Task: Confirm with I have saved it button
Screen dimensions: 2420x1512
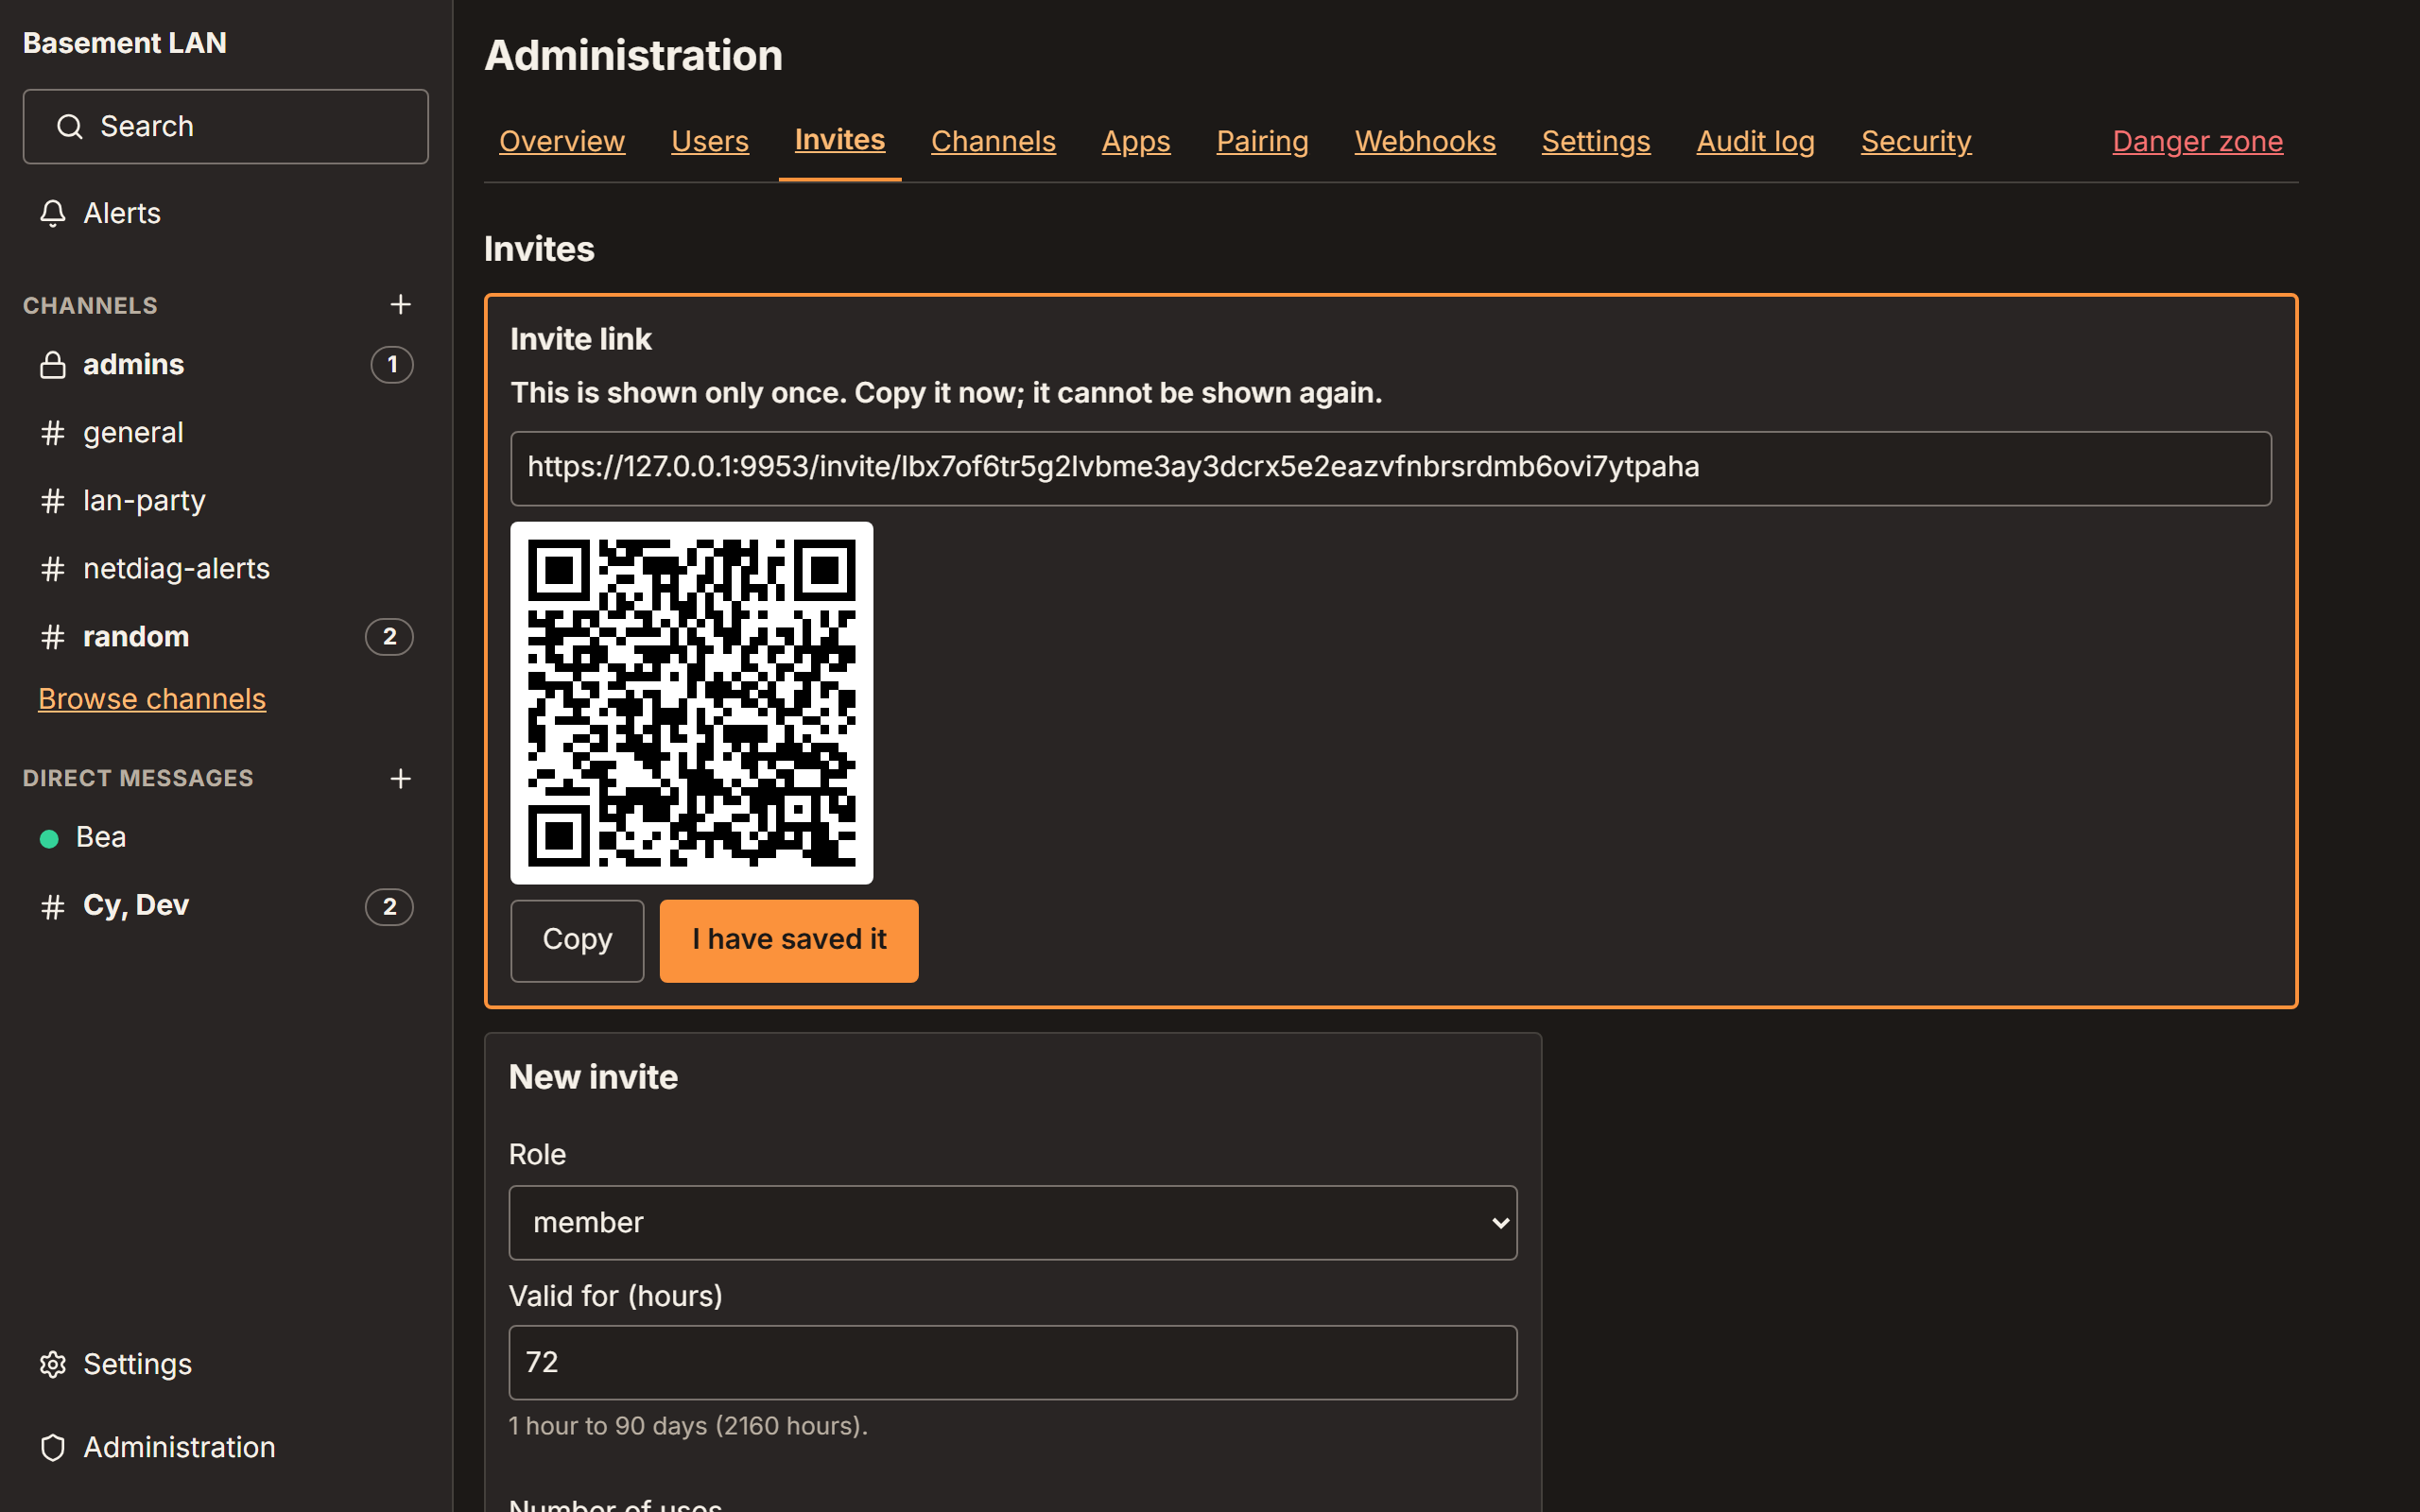Action: (x=789, y=940)
